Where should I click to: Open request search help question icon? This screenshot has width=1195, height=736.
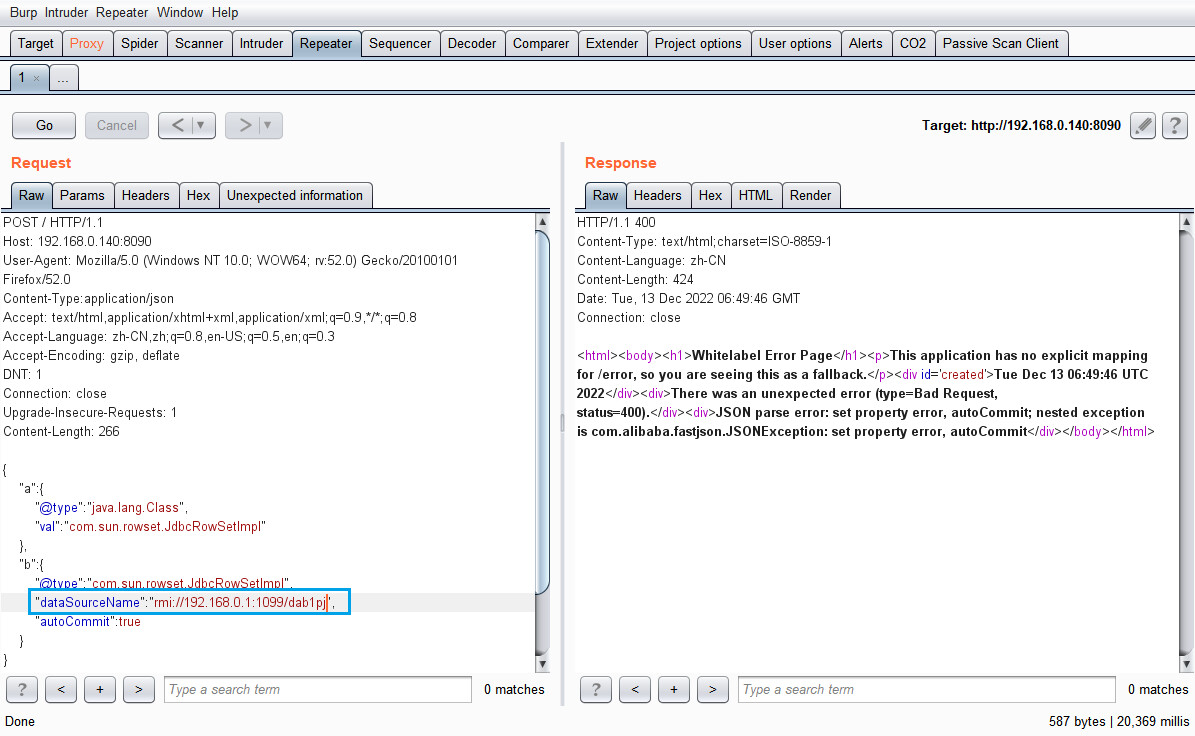click(x=22, y=690)
